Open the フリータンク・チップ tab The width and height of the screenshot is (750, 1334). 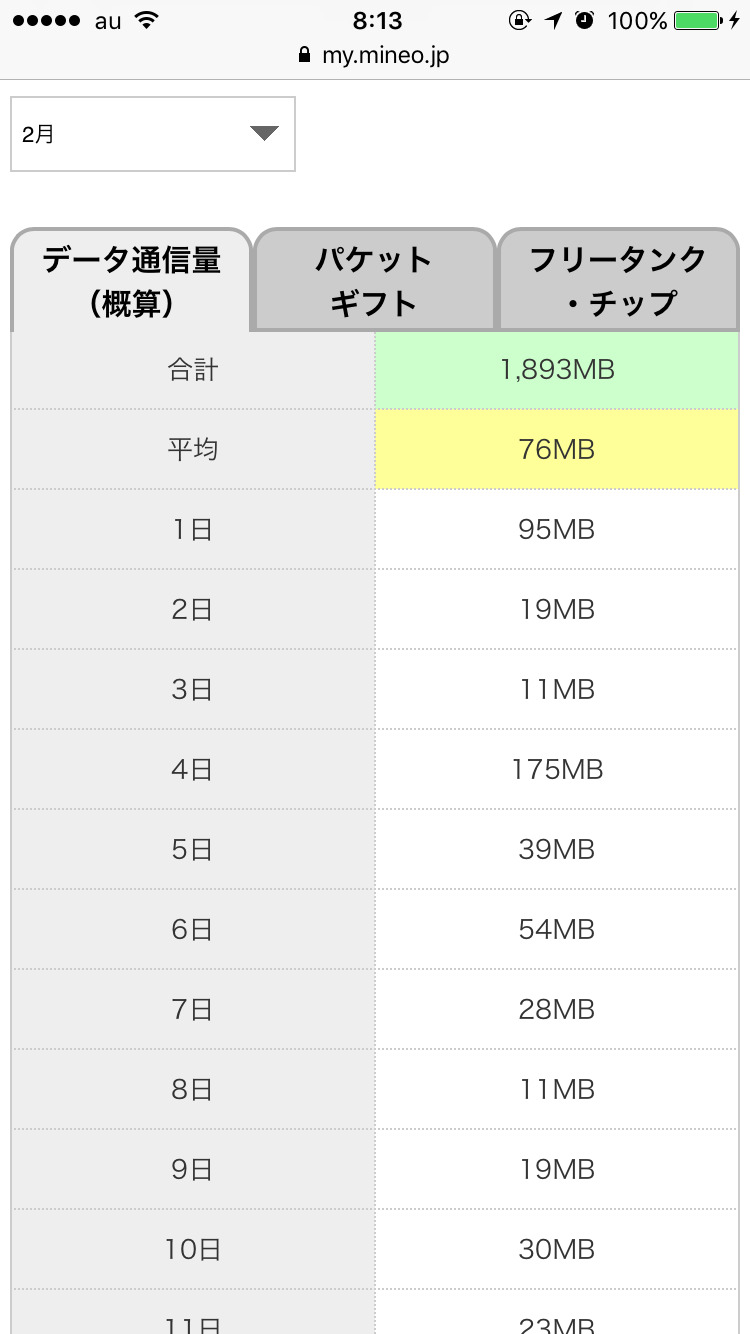618,281
